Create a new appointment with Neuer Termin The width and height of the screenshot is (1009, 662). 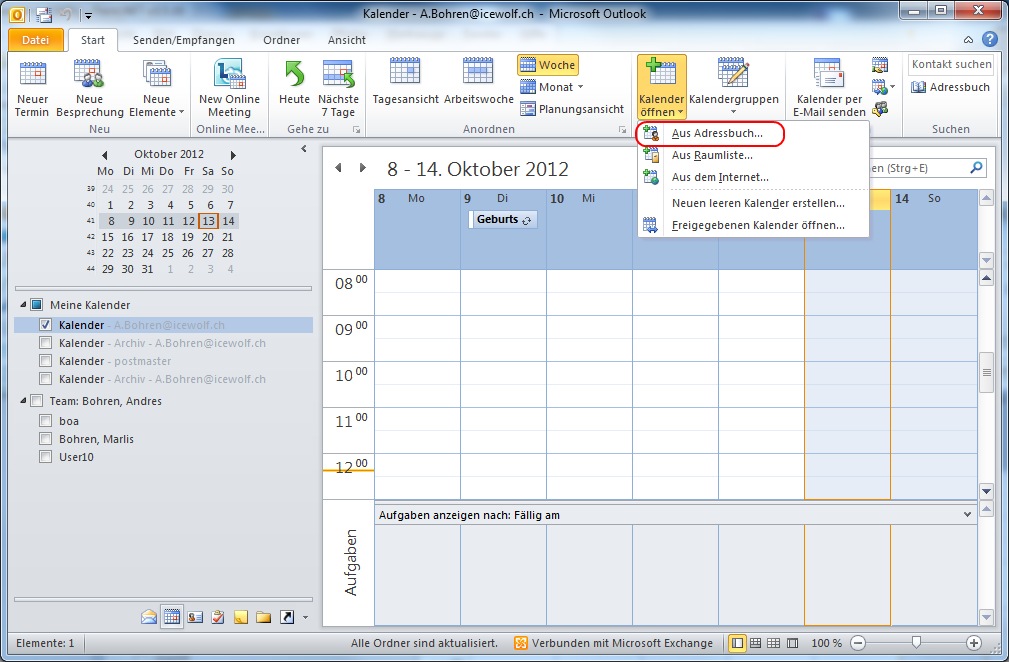pyautogui.click(x=31, y=88)
